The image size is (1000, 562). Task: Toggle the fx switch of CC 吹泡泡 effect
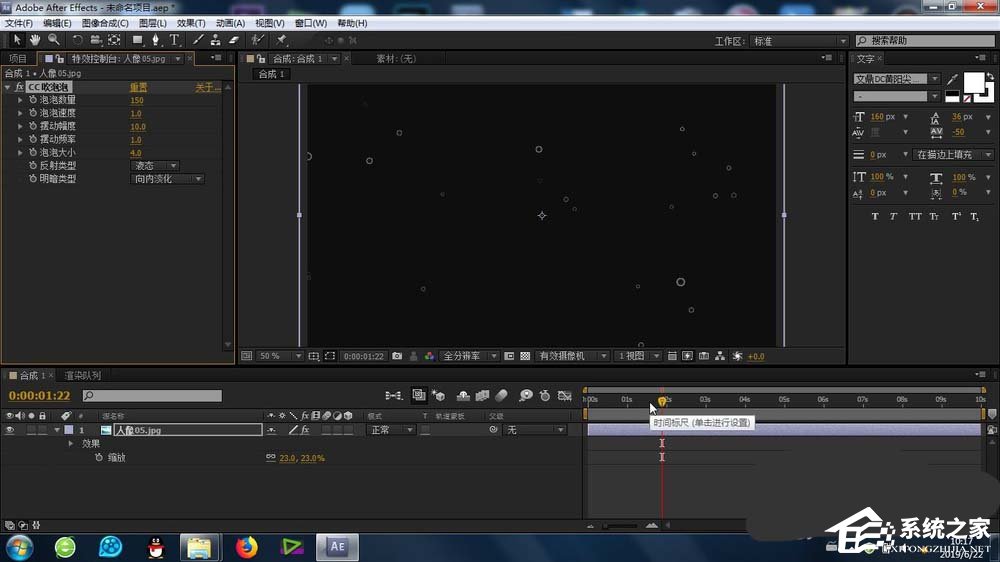click(x=19, y=87)
